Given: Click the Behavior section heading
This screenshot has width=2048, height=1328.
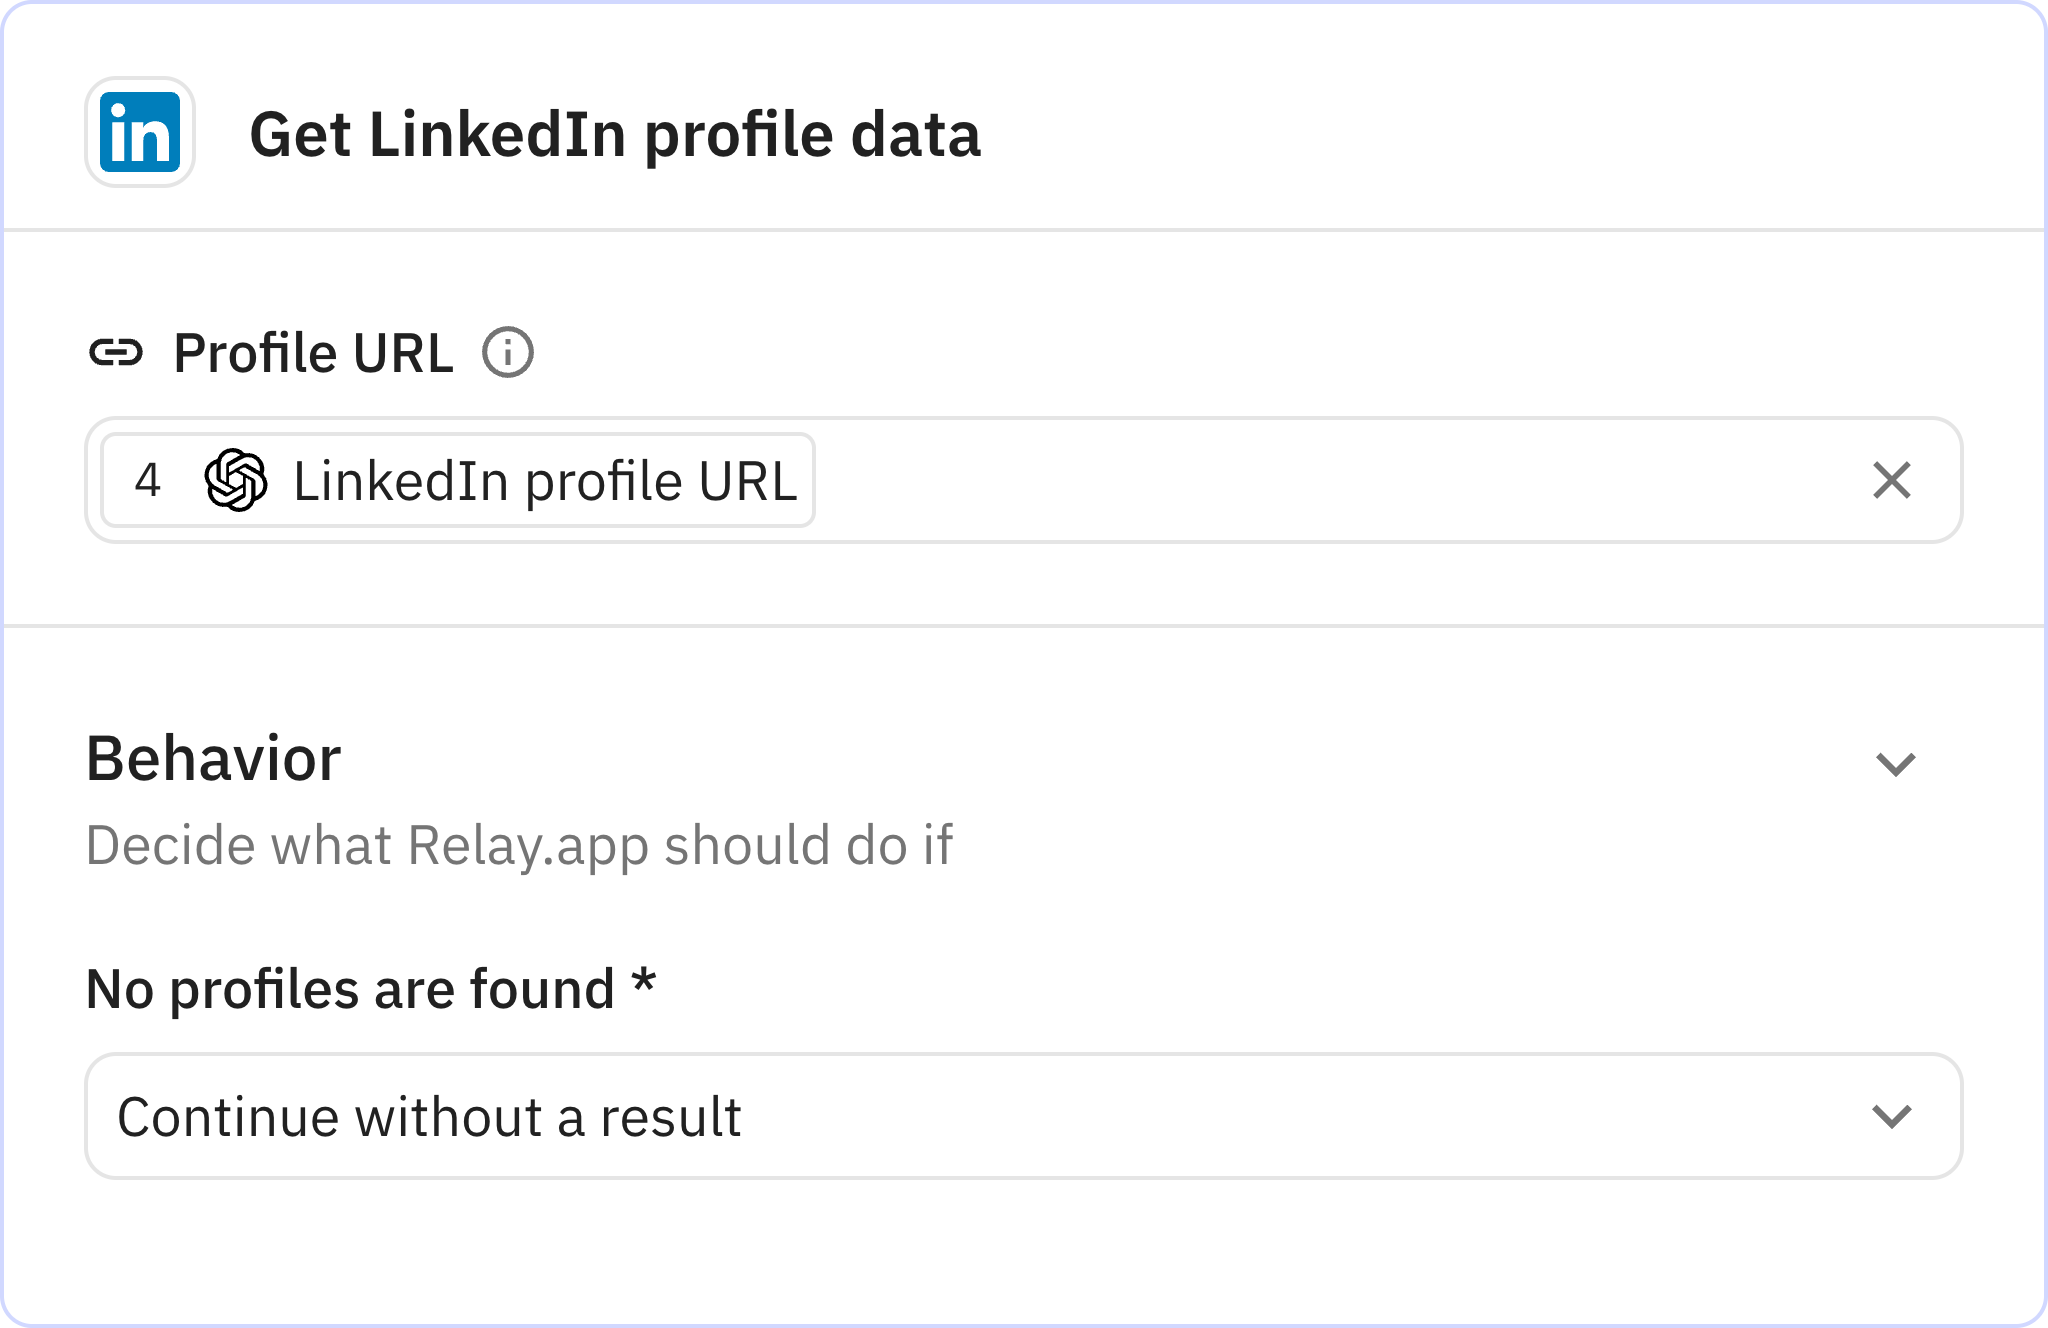Looking at the screenshot, I should (x=213, y=758).
